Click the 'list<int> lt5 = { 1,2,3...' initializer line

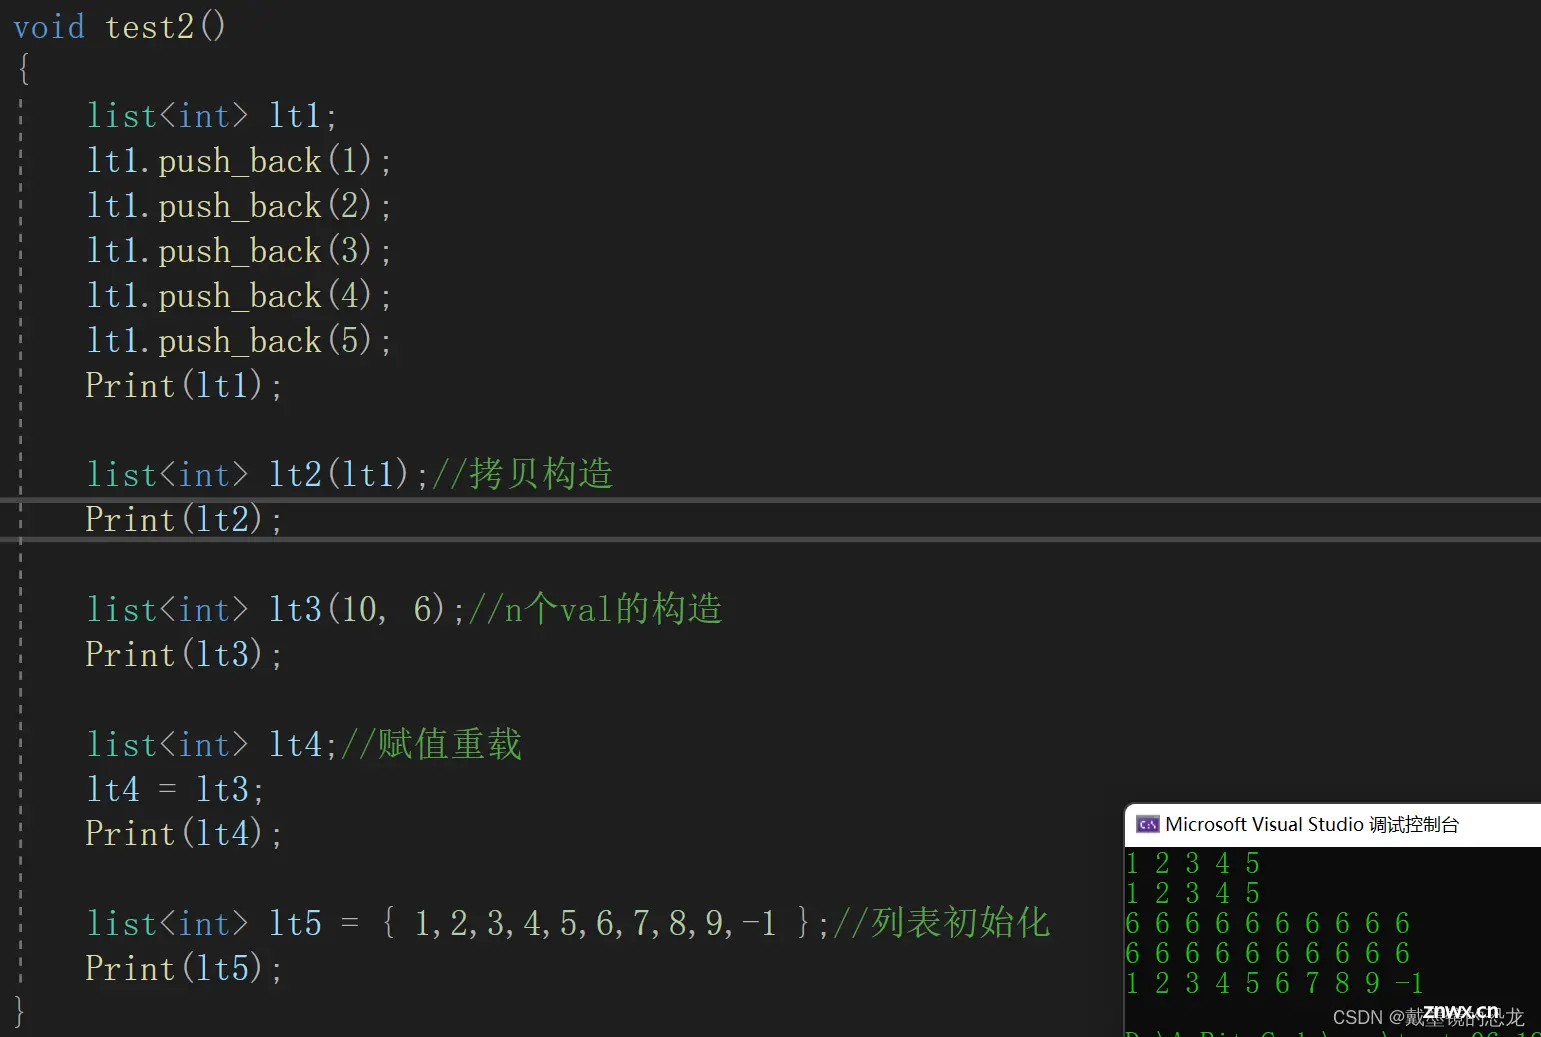pyautogui.click(x=458, y=923)
